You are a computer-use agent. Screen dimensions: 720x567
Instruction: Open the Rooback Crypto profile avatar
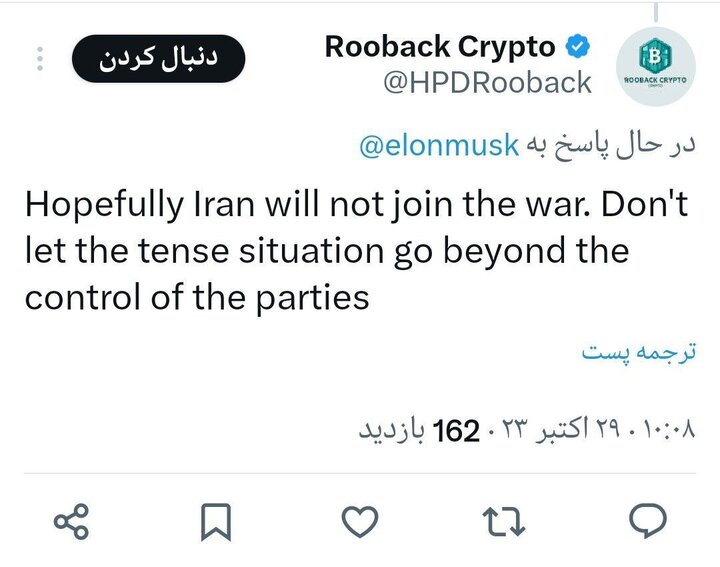(655, 65)
